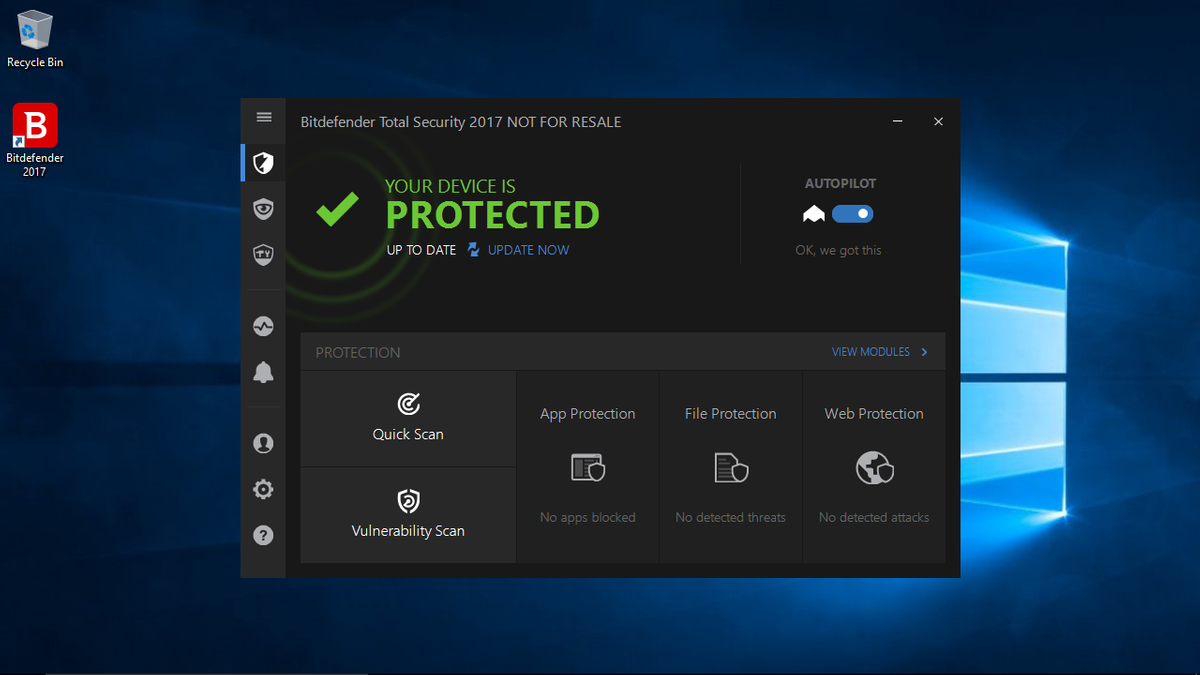1200x675 pixels.
Task: Open Notifications bell icon
Action: pos(263,372)
